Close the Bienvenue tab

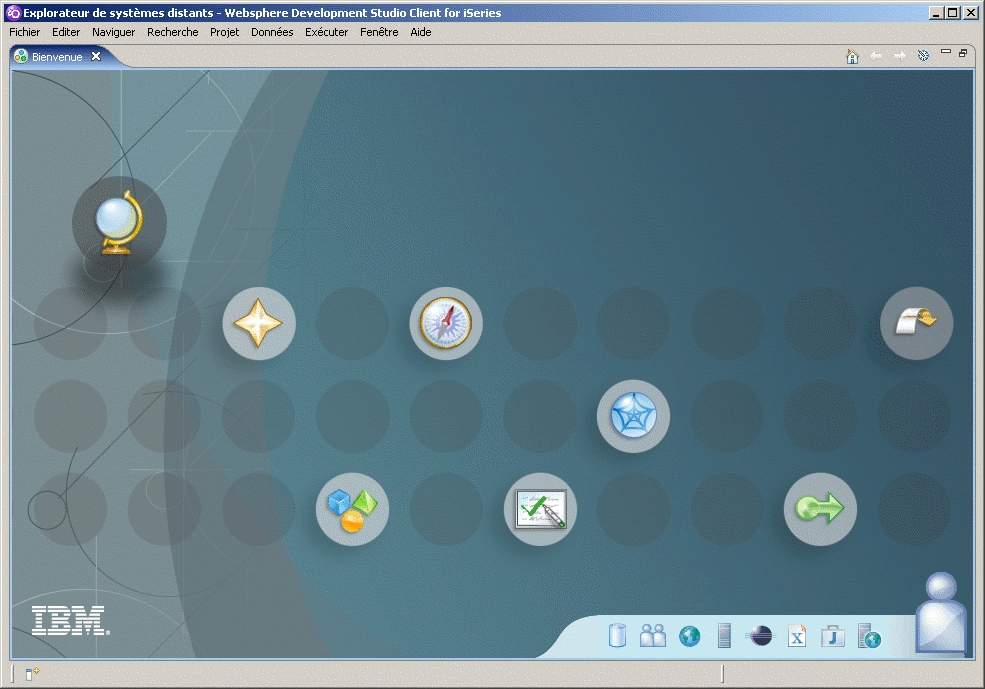[x=95, y=56]
